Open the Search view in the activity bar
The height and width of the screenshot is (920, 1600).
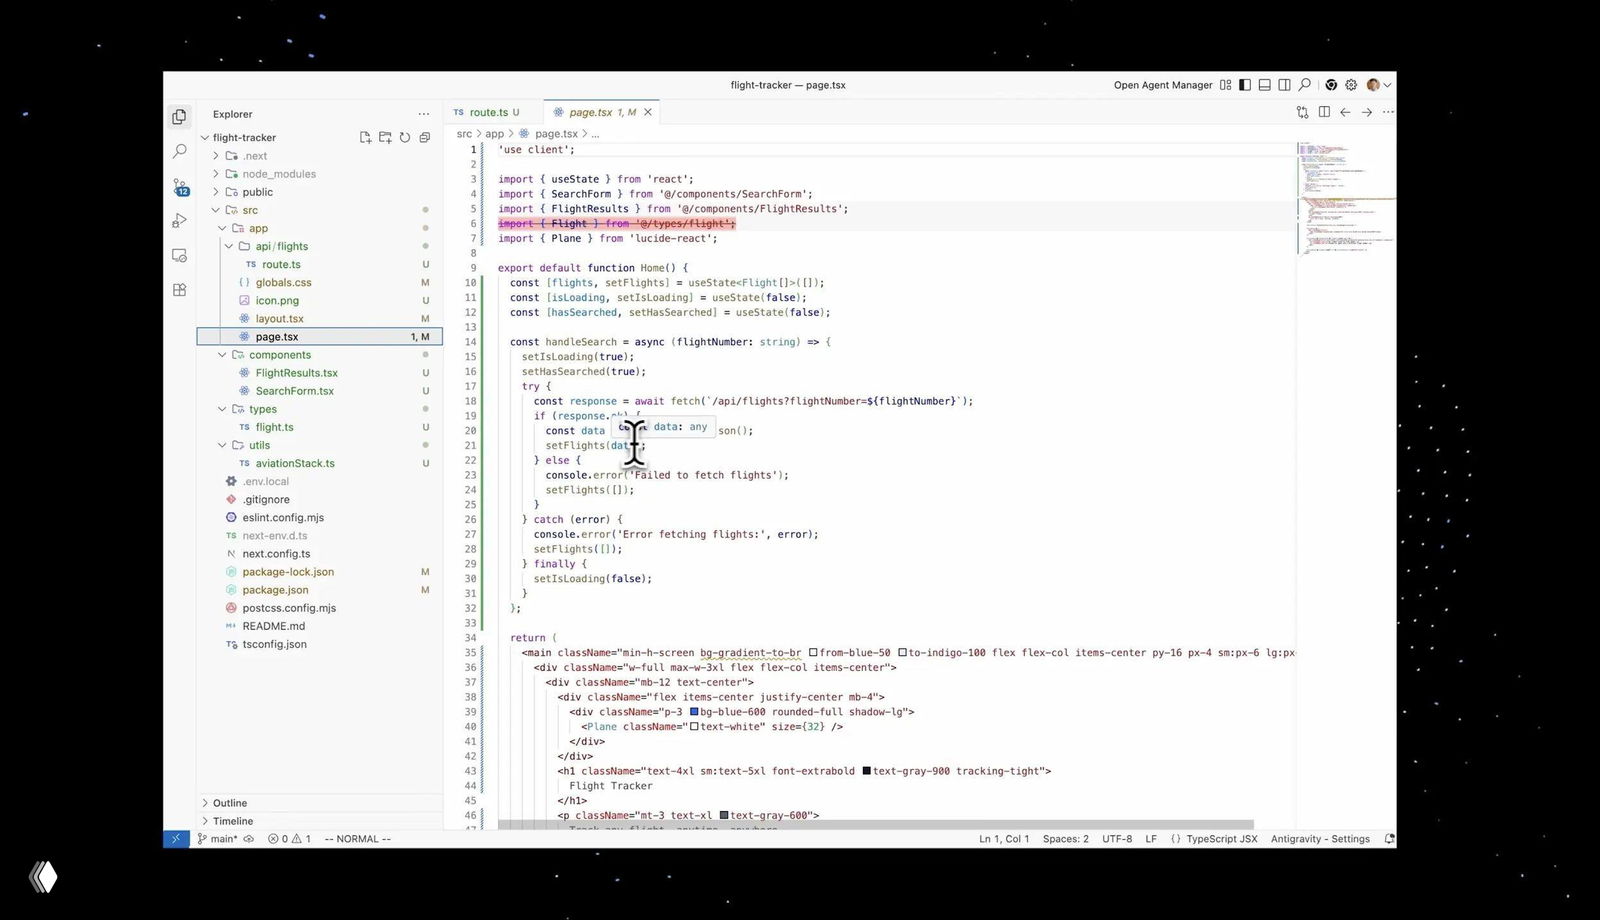click(x=180, y=151)
